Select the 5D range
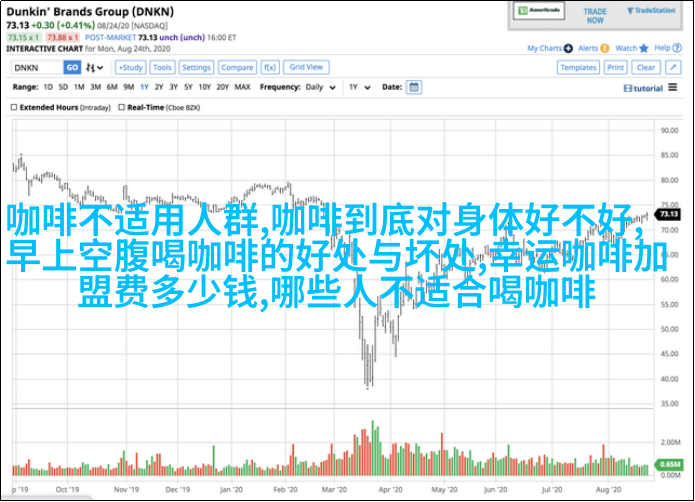This screenshot has height=502, width=695. [63, 87]
